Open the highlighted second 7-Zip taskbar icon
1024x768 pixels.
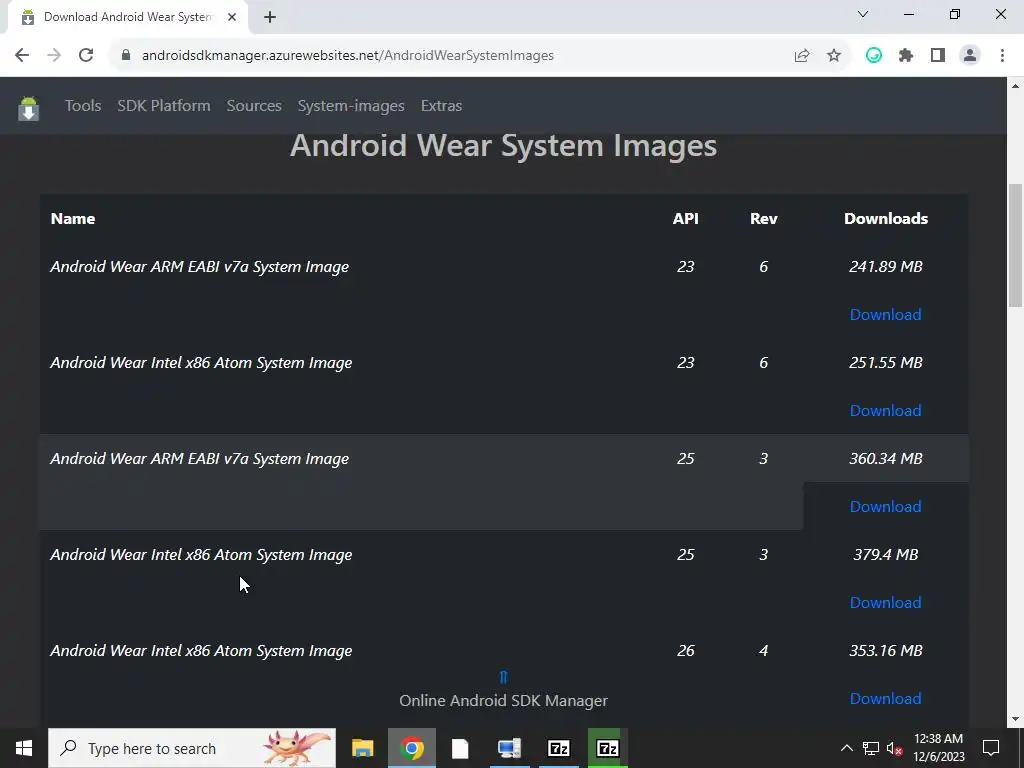(607, 748)
